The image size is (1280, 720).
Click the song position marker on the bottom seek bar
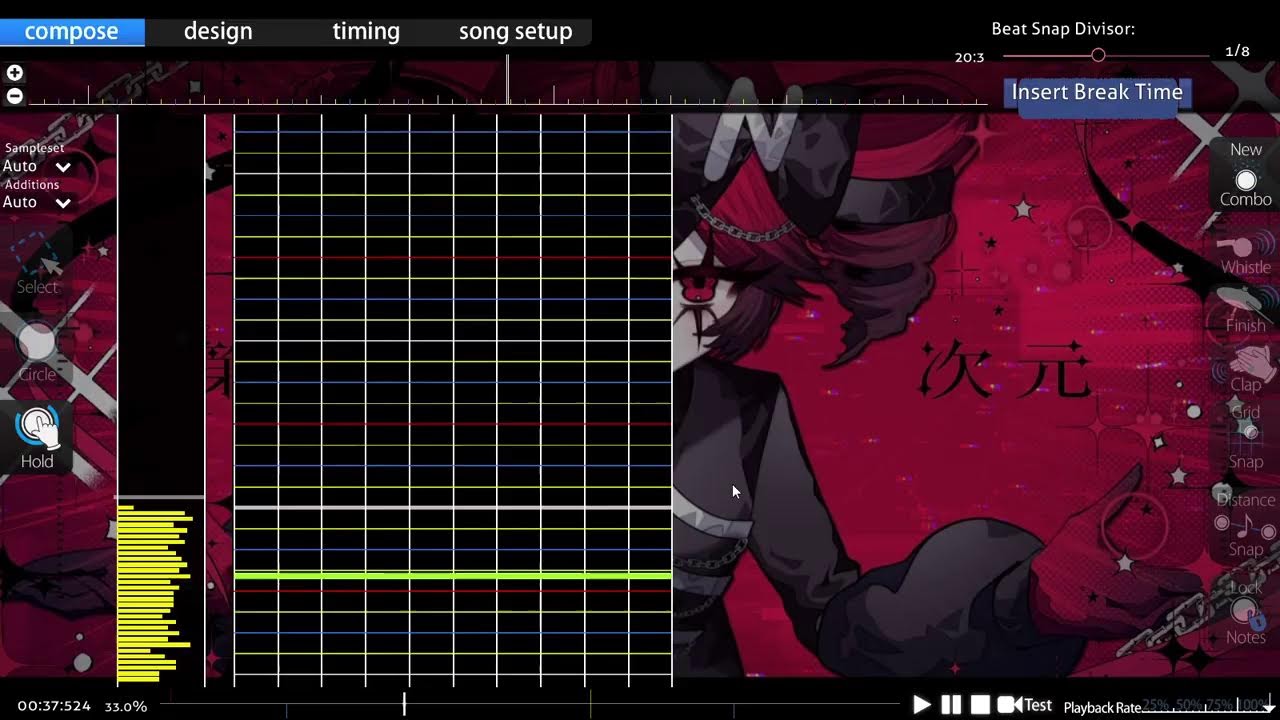(x=404, y=705)
